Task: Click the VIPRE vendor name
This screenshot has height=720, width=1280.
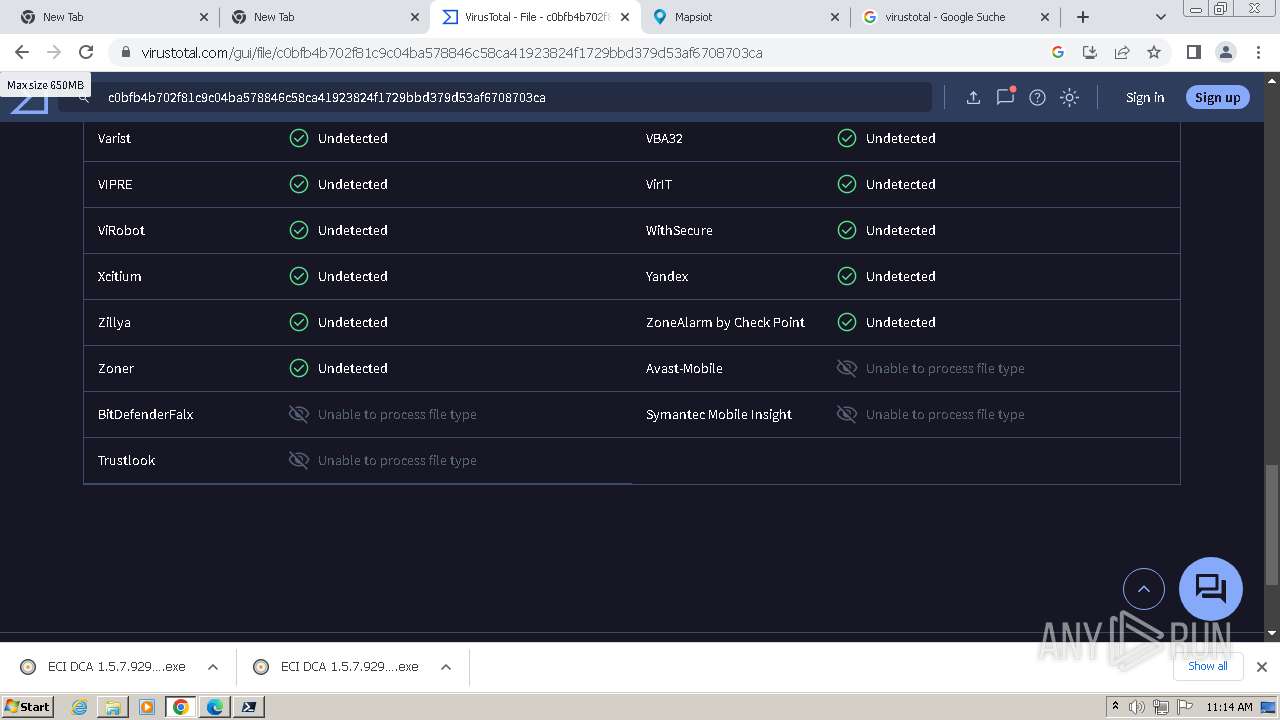Action: tap(115, 184)
